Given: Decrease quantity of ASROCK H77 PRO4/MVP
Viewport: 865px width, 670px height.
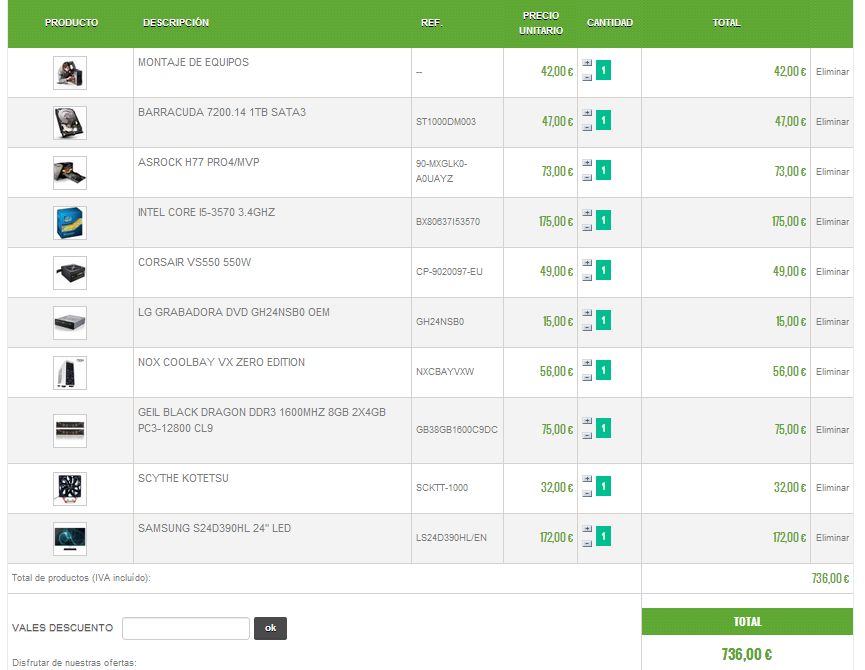Looking at the screenshot, I should (587, 178).
